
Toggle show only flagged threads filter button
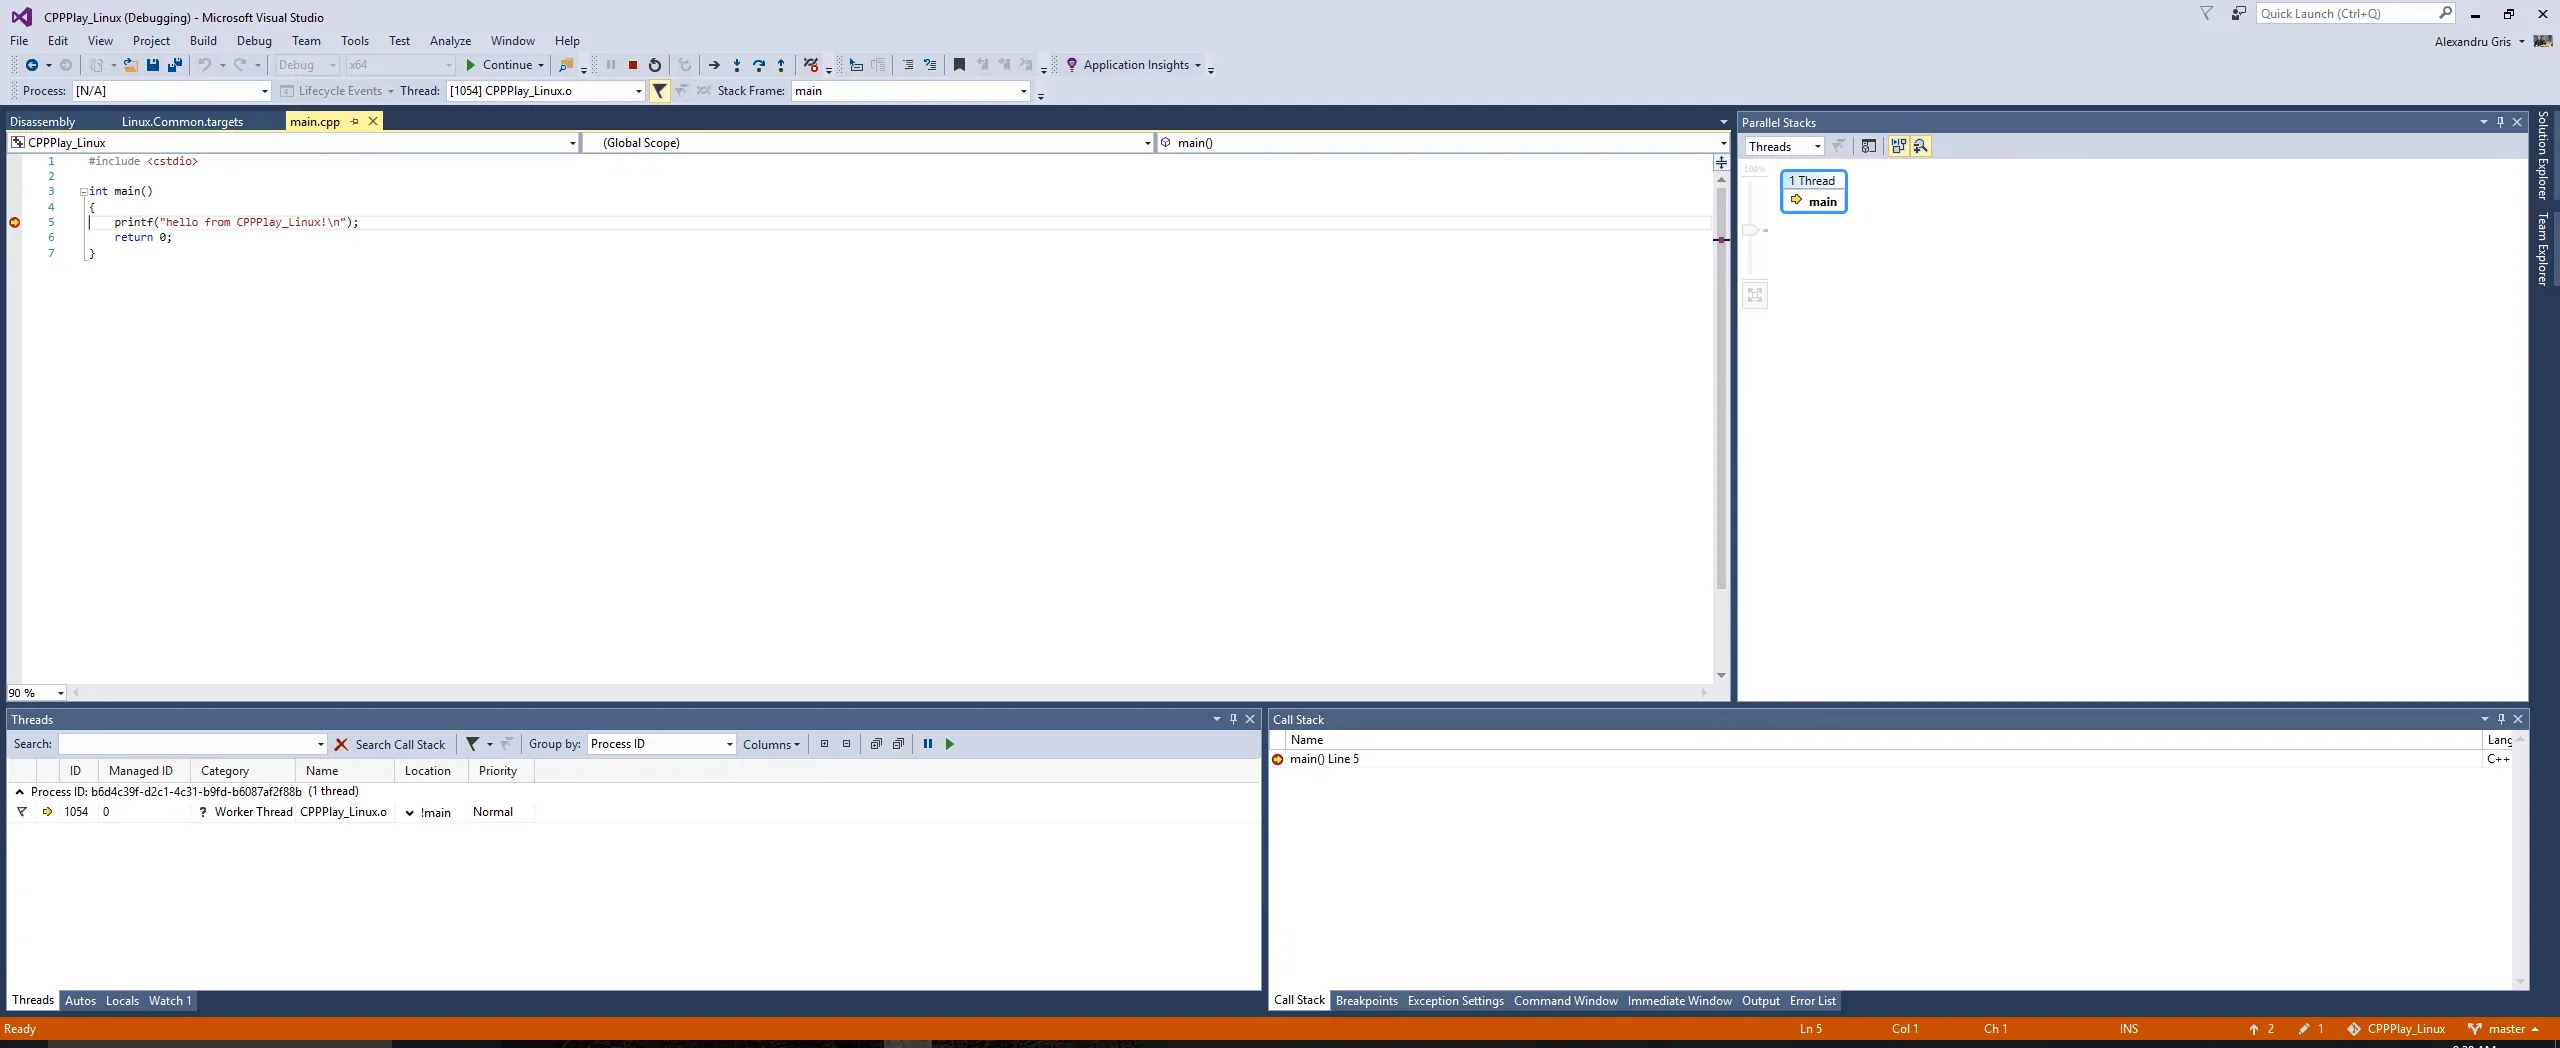point(660,91)
